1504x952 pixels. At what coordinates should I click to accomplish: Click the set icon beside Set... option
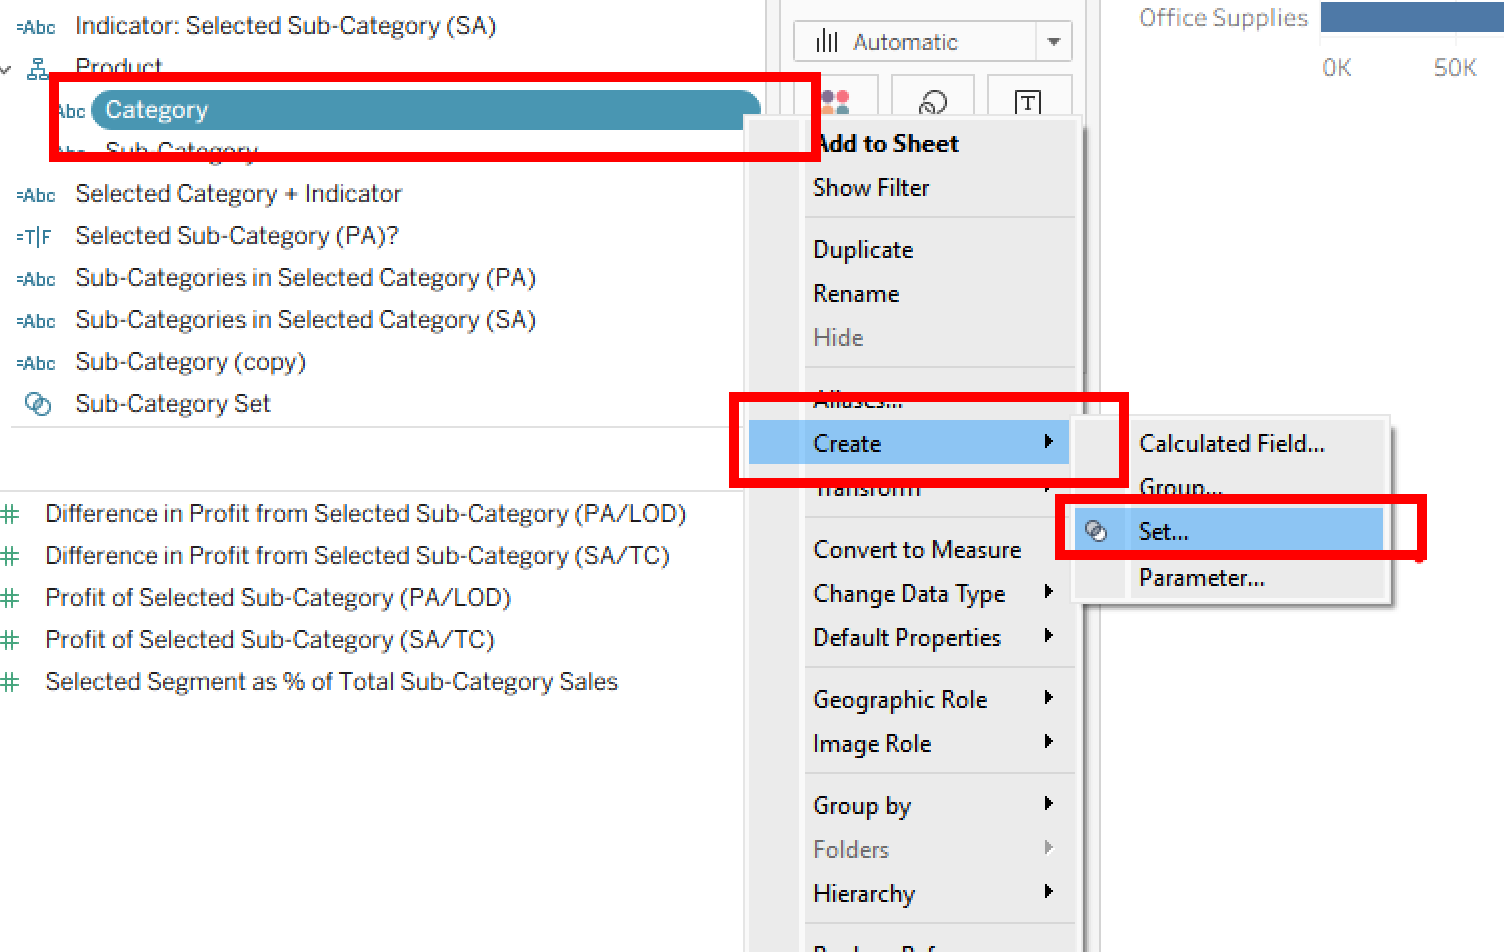(1096, 531)
